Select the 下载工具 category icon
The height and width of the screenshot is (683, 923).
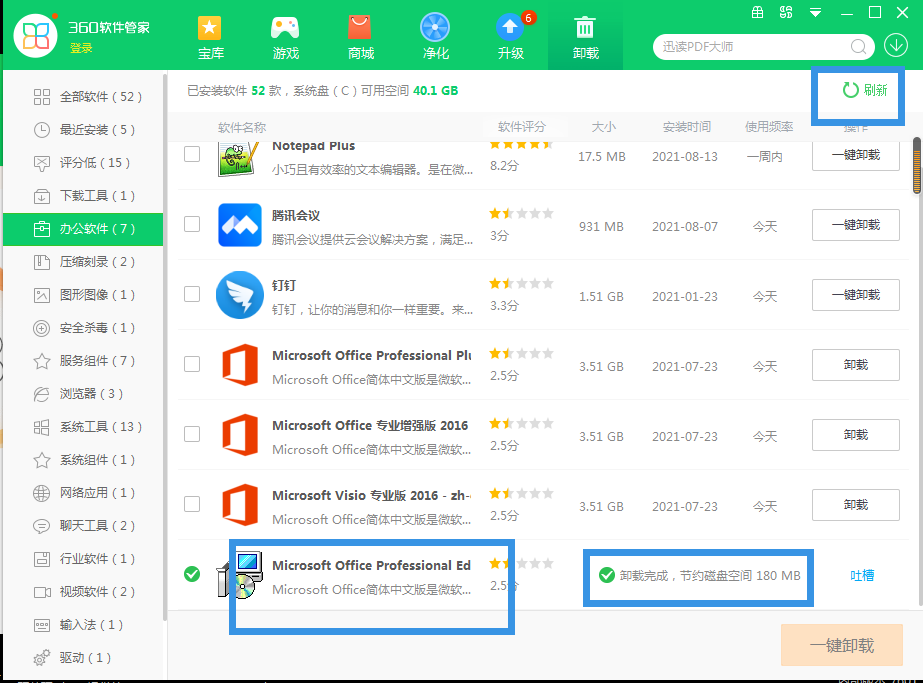[x=42, y=196]
